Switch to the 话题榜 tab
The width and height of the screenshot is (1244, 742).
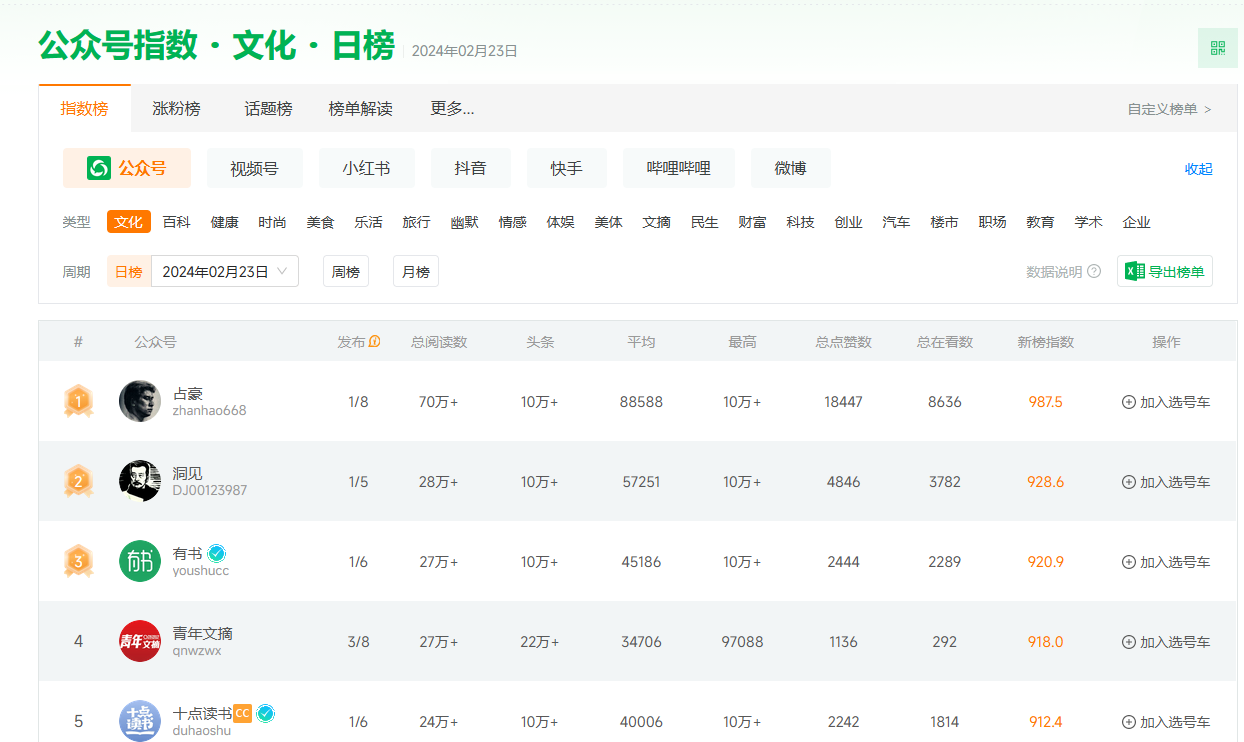tap(268, 108)
